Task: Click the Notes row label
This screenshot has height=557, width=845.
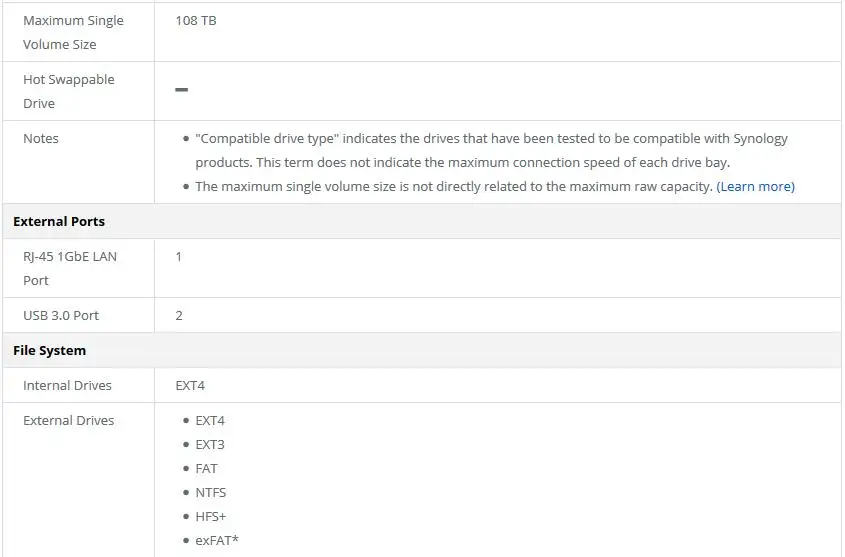Action: pyautogui.click(x=40, y=138)
